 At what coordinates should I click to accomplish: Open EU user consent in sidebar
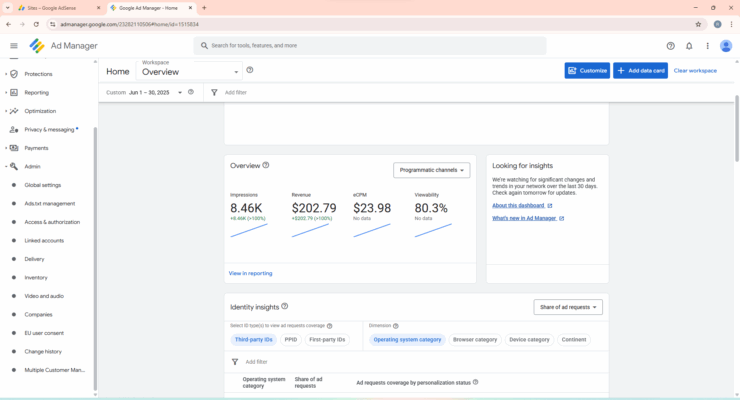[44, 333]
